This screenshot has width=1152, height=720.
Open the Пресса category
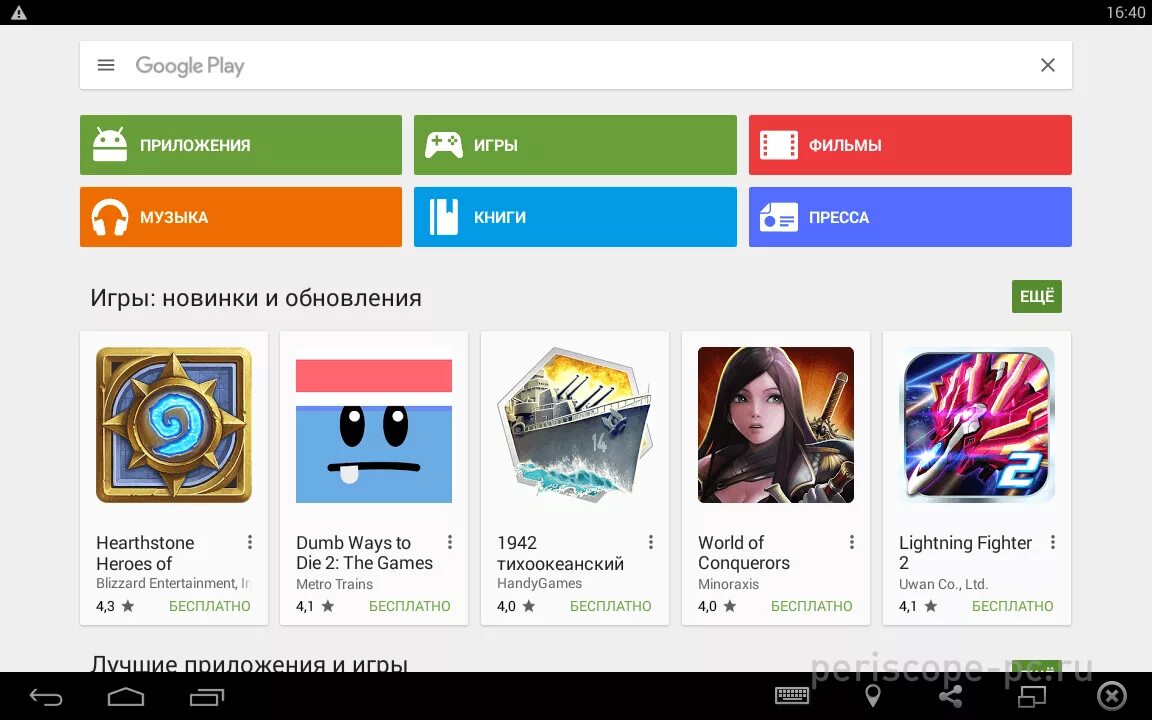click(x=910, y=217)
